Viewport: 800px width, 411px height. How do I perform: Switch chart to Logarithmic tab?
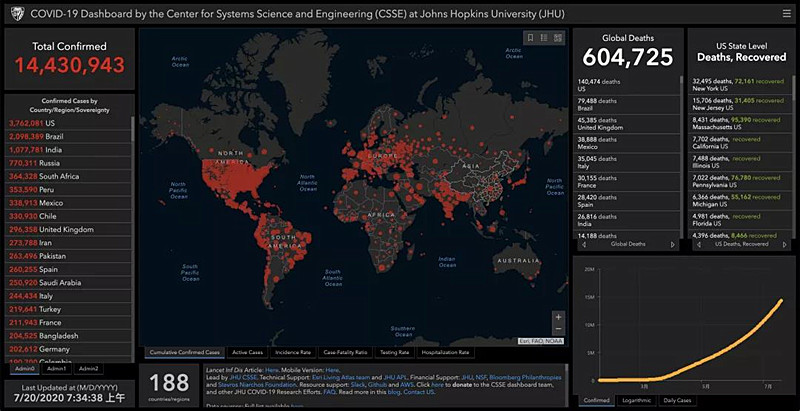[x=636, y=400]
